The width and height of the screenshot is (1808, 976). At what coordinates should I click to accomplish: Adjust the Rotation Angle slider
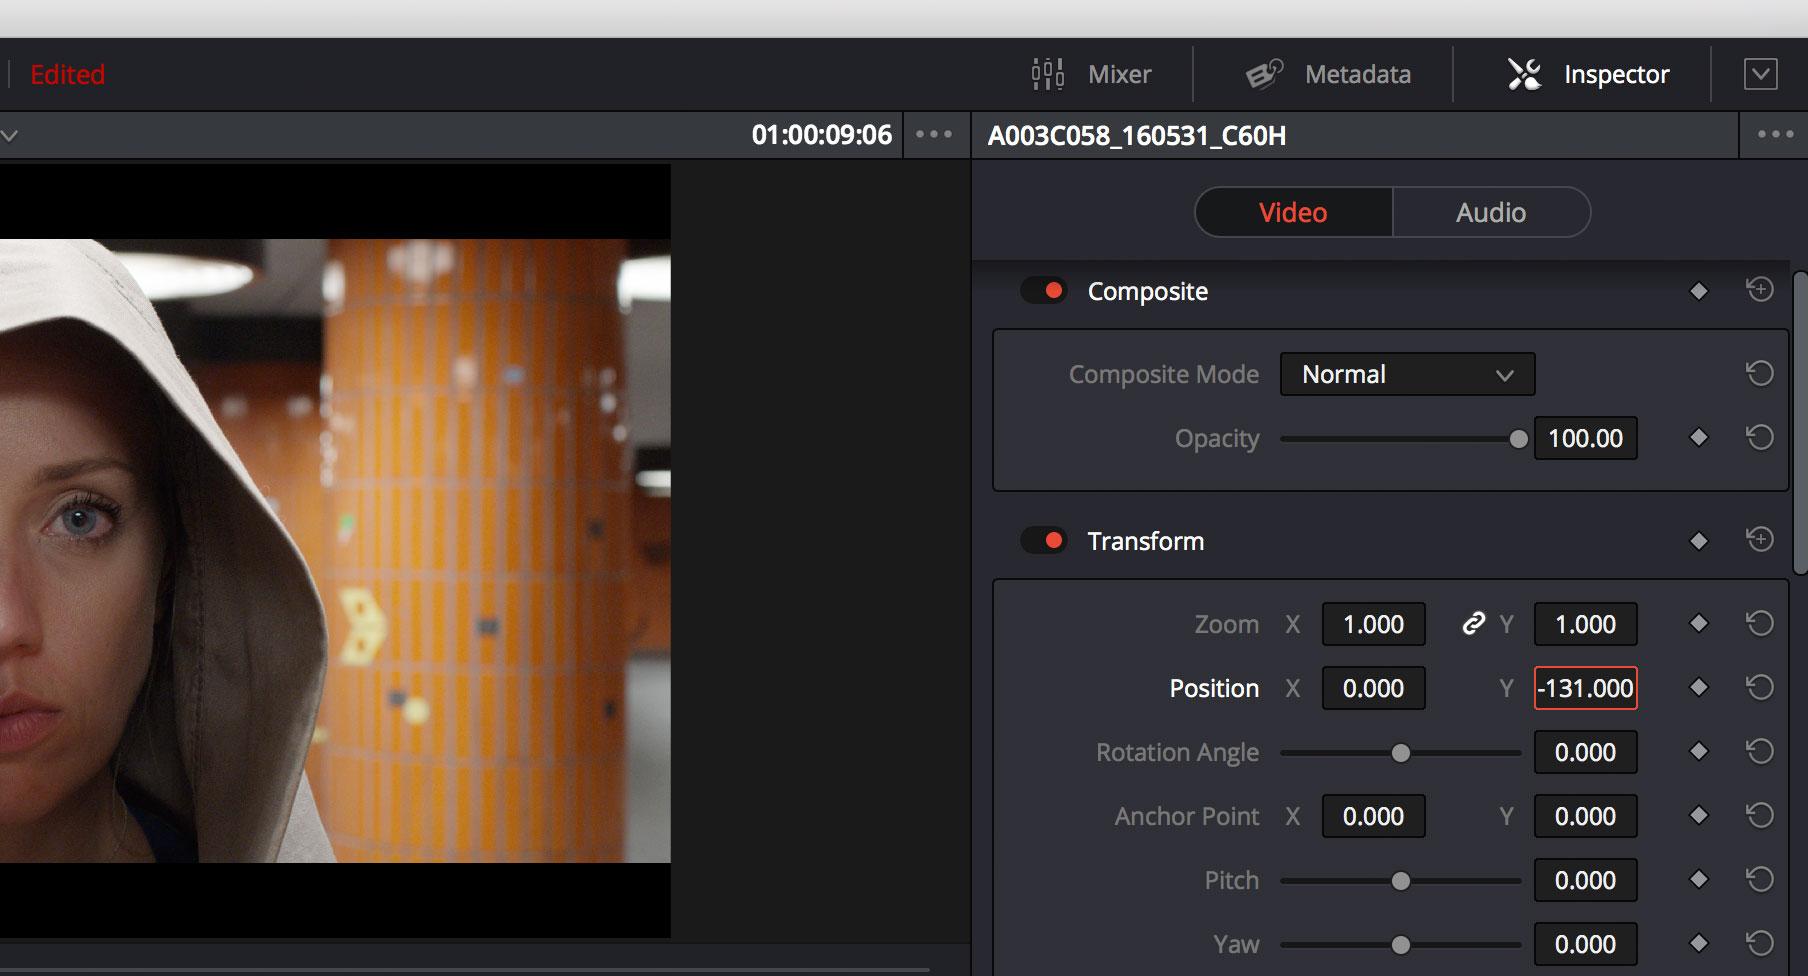(x=1400, y=753)
